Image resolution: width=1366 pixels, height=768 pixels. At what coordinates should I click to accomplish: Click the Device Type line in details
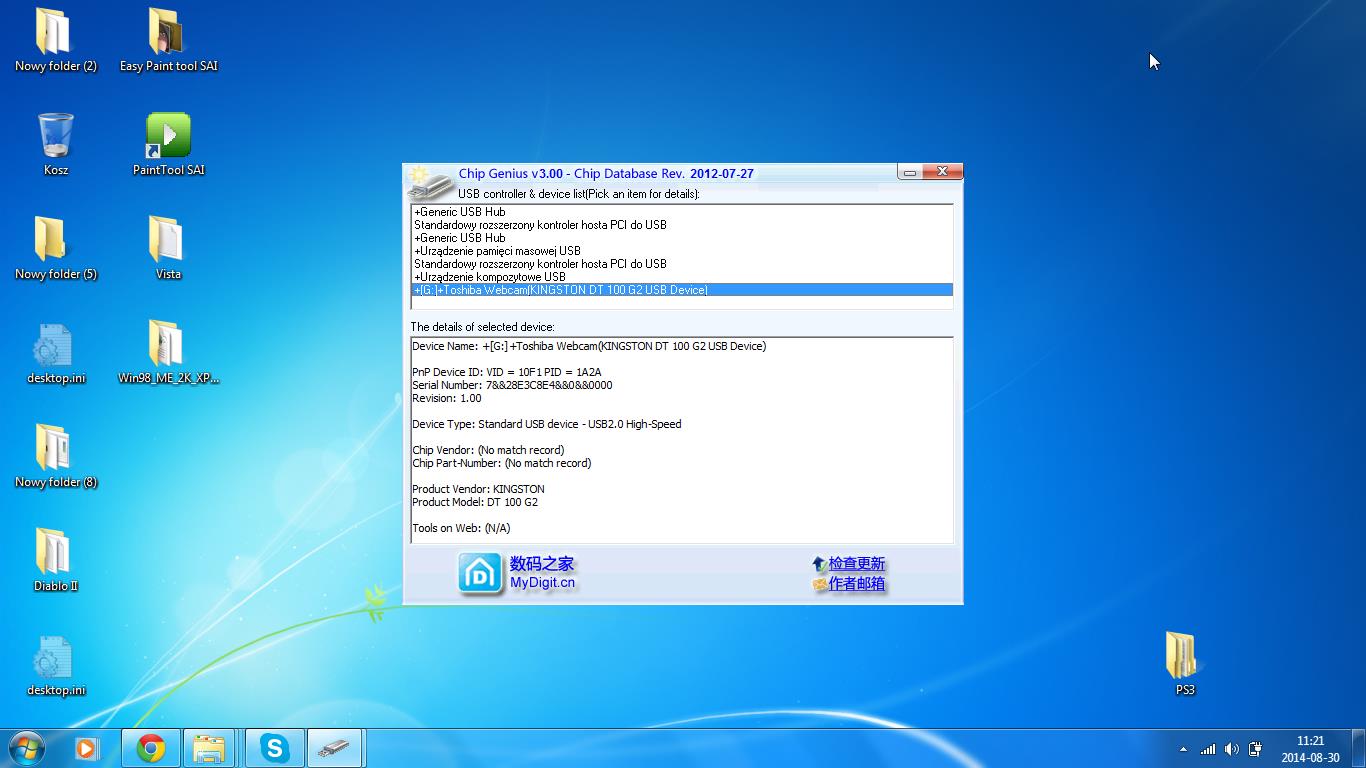point(547,424)
